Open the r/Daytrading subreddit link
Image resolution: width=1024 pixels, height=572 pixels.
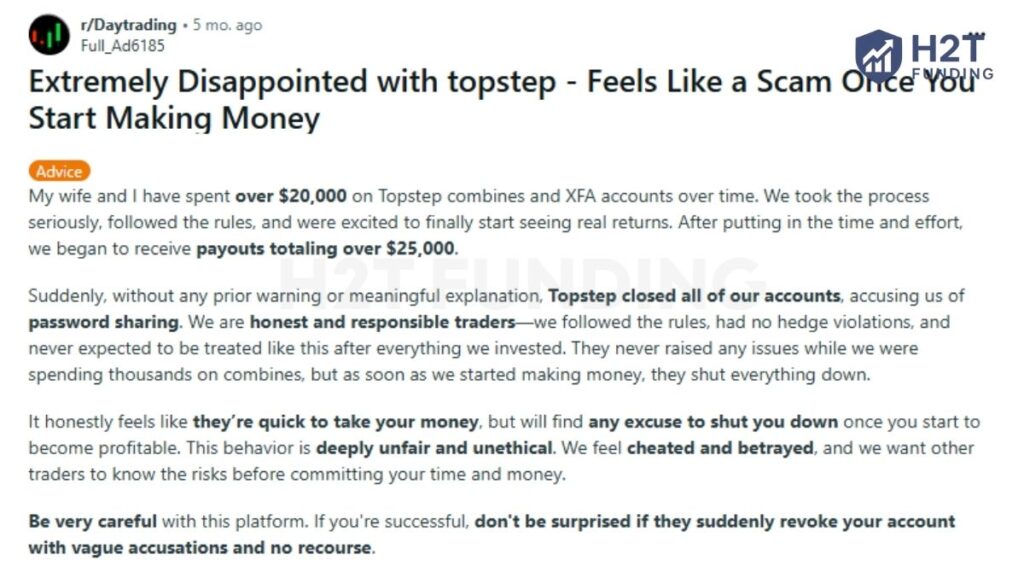(128, 25)
